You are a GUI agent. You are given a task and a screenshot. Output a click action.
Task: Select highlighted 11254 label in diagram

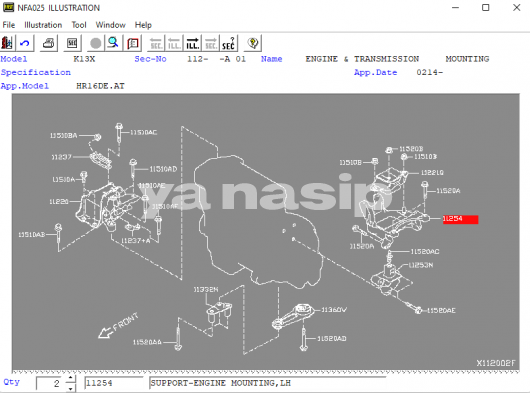460,219
